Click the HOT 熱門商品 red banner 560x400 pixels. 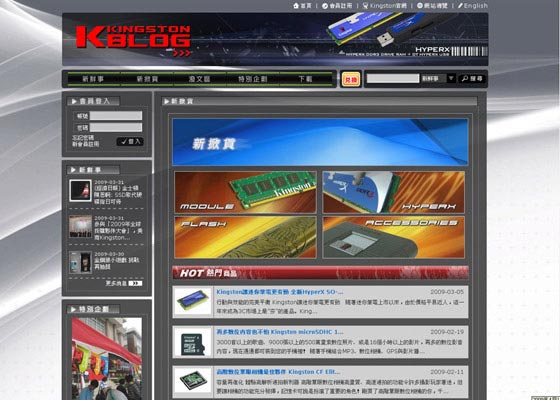[320, 273]
